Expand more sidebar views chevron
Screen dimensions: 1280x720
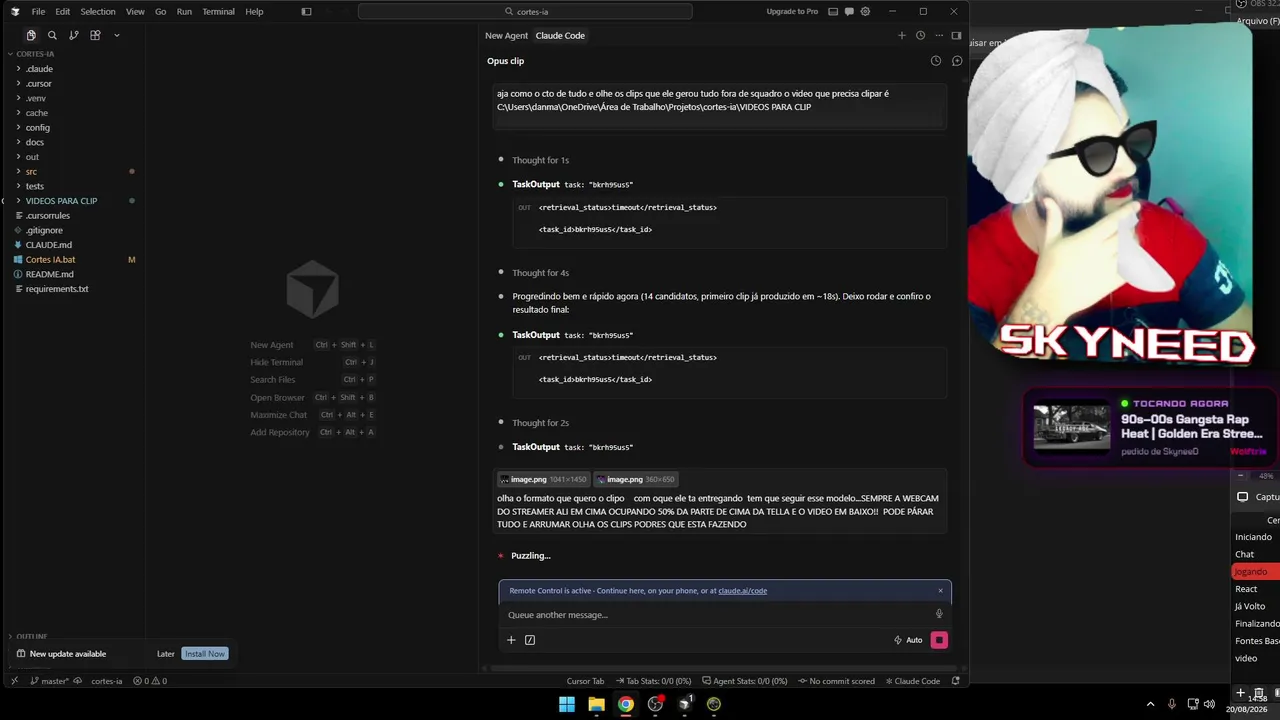[x=117, y=35]
